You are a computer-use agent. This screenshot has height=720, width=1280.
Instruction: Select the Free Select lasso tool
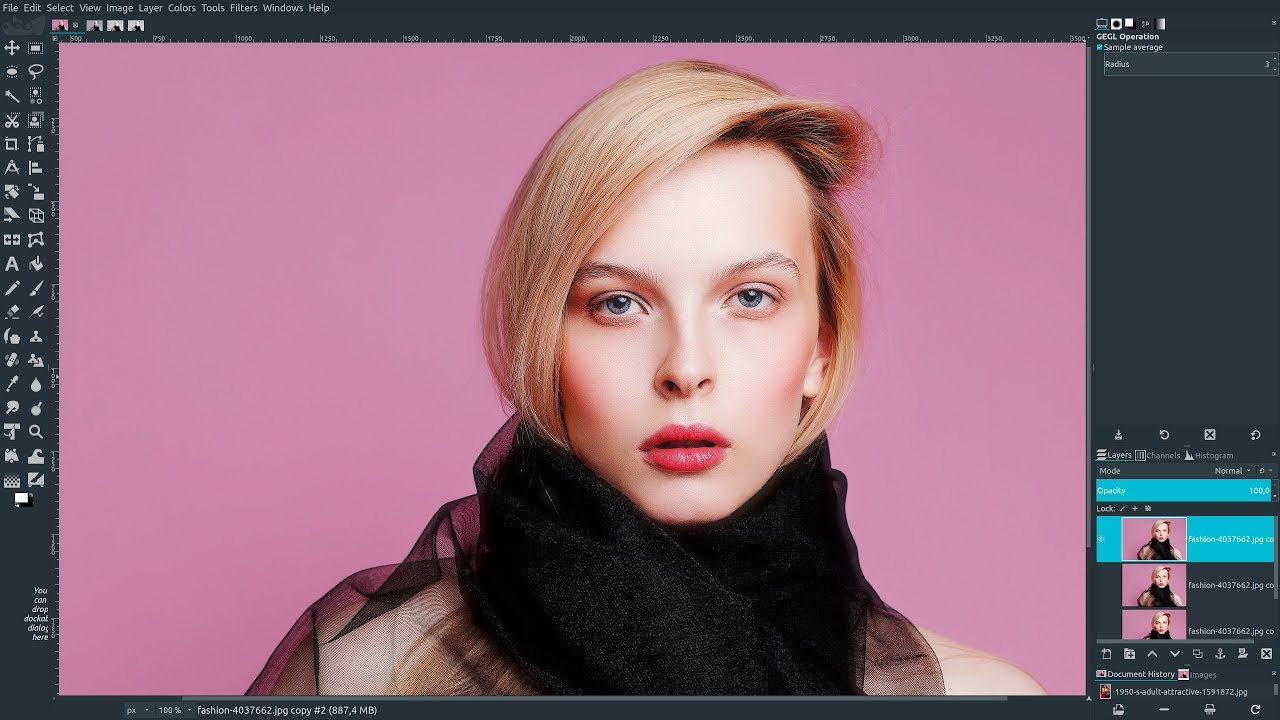(x=36, y=71)
